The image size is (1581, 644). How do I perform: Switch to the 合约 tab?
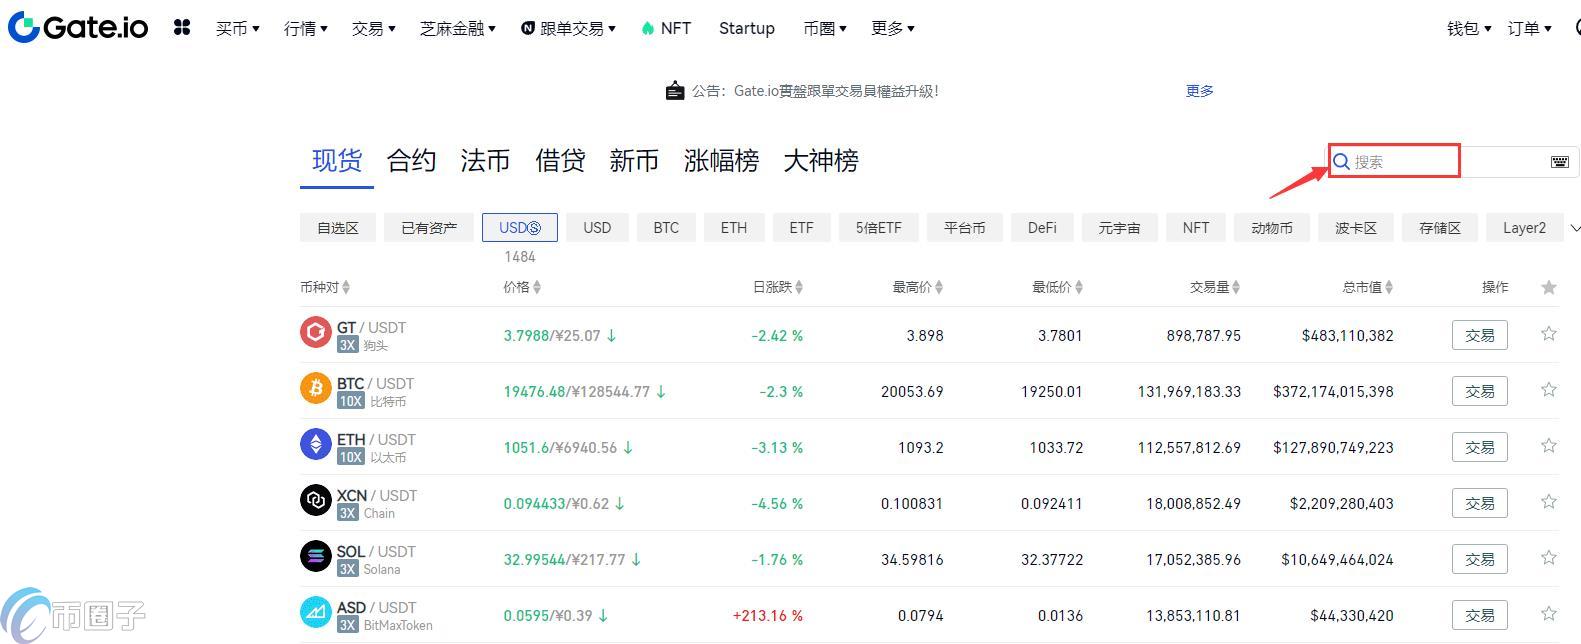tap(411, 161)
